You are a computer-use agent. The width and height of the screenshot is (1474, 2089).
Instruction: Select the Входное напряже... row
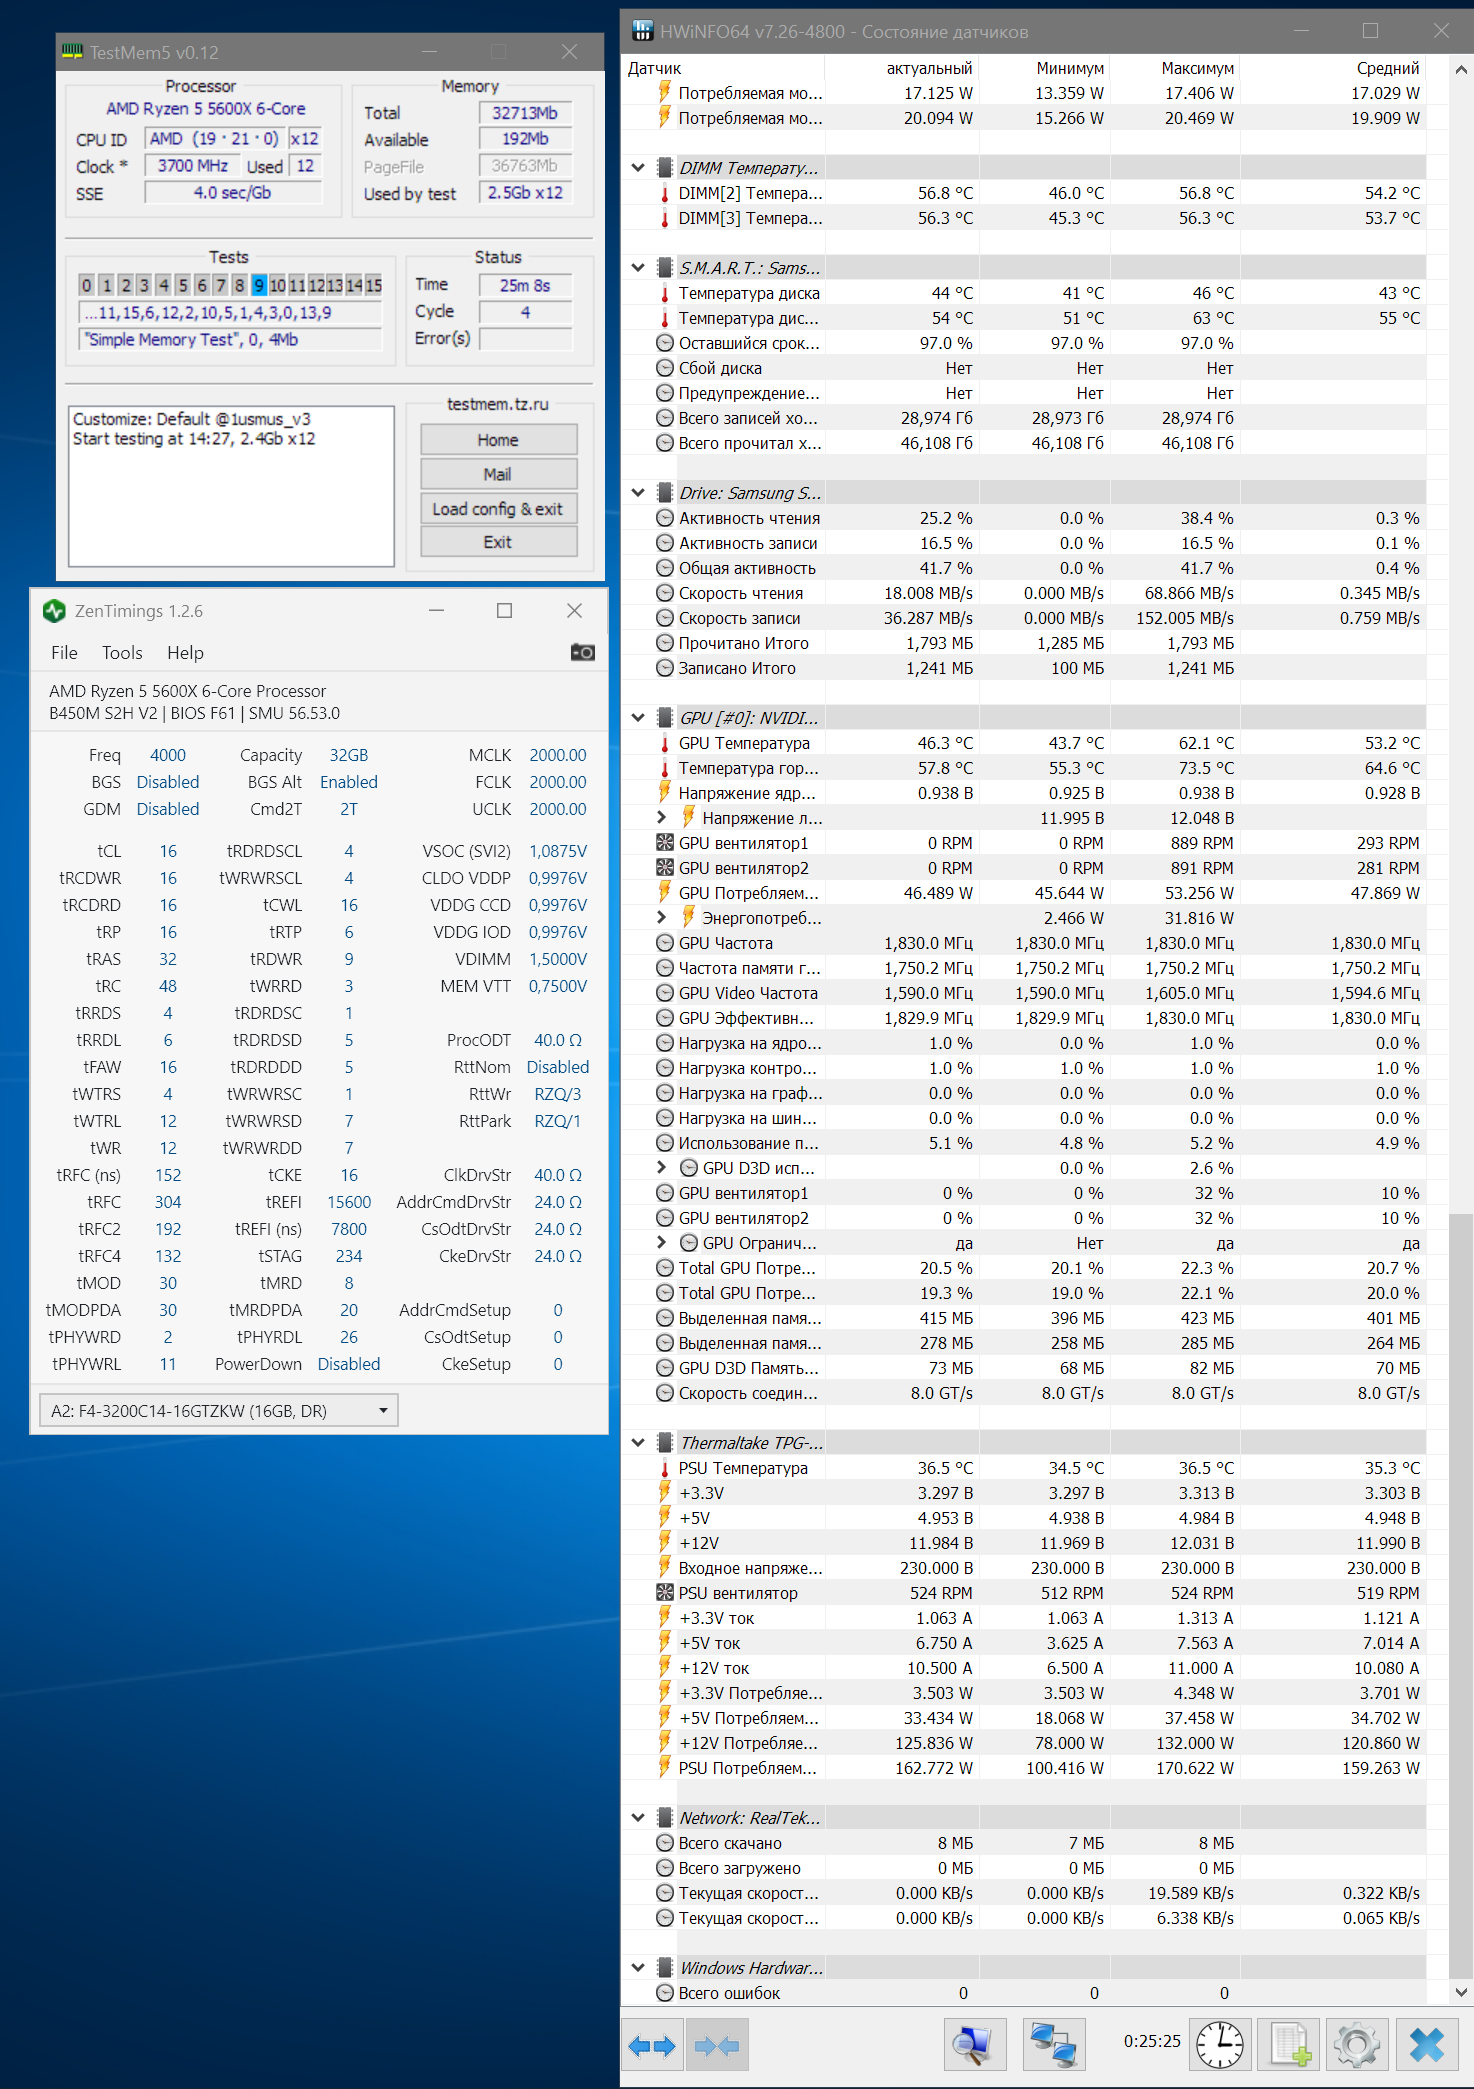1023,1568
